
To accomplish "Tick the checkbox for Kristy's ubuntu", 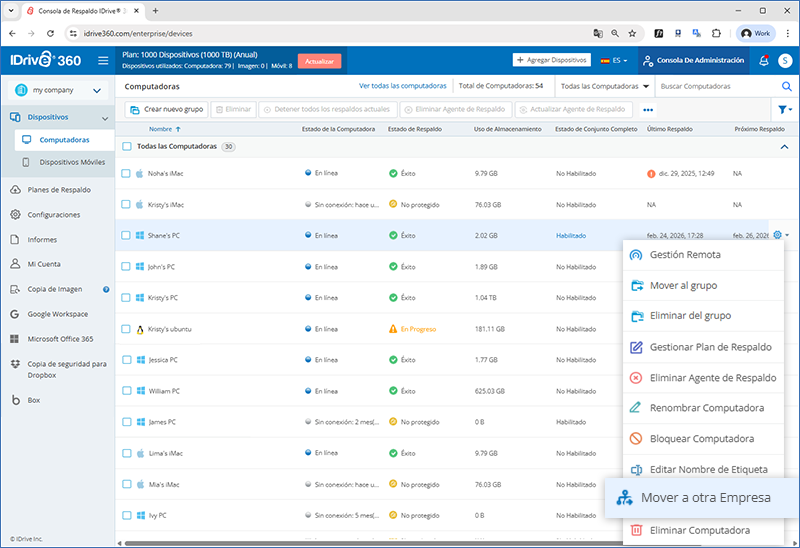I will click(126, 329).
